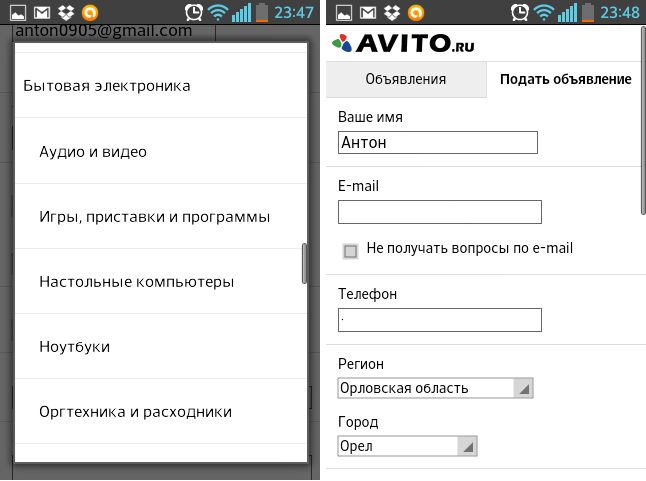646x481 pixels.
Task: Select Игры, приставки и программы
Action: point(161,216)
